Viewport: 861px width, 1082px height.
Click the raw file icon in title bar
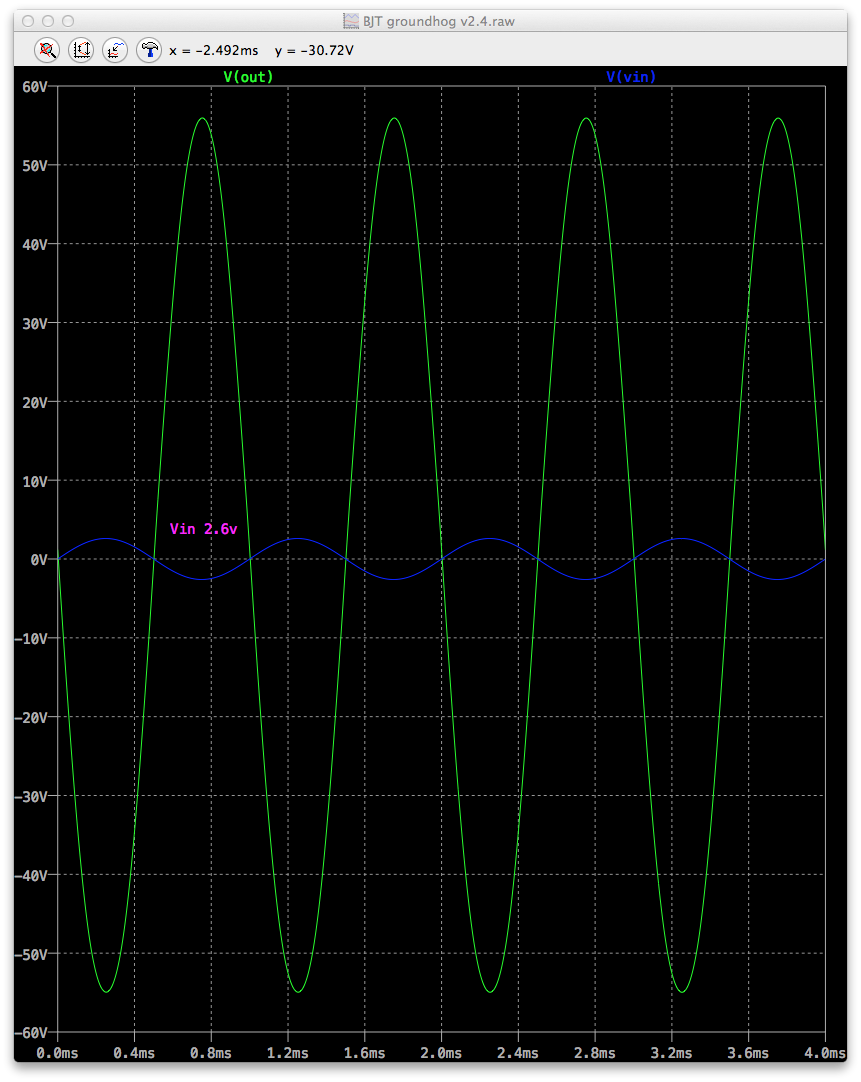point(351,21)
